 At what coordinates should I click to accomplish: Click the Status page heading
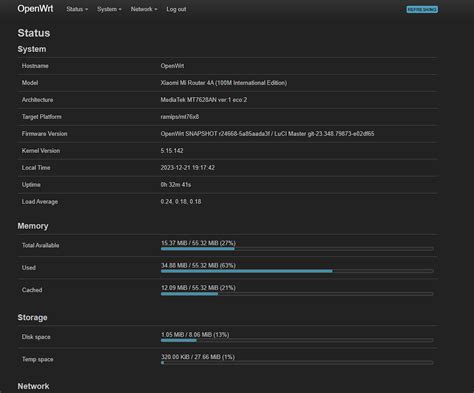point(34,33)
